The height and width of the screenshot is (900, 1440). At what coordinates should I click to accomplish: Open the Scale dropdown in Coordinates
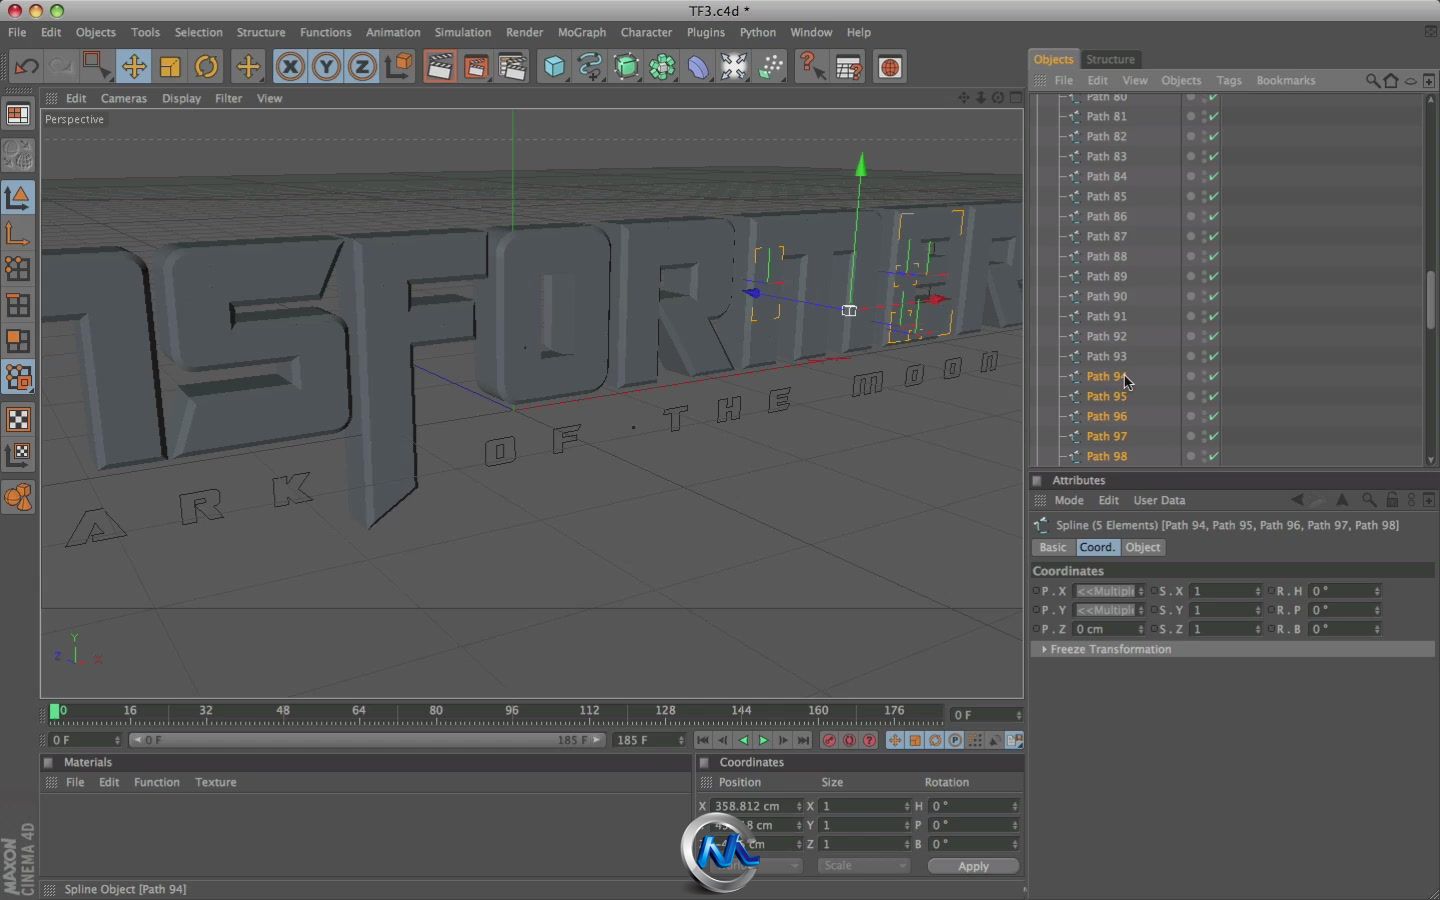864,866
